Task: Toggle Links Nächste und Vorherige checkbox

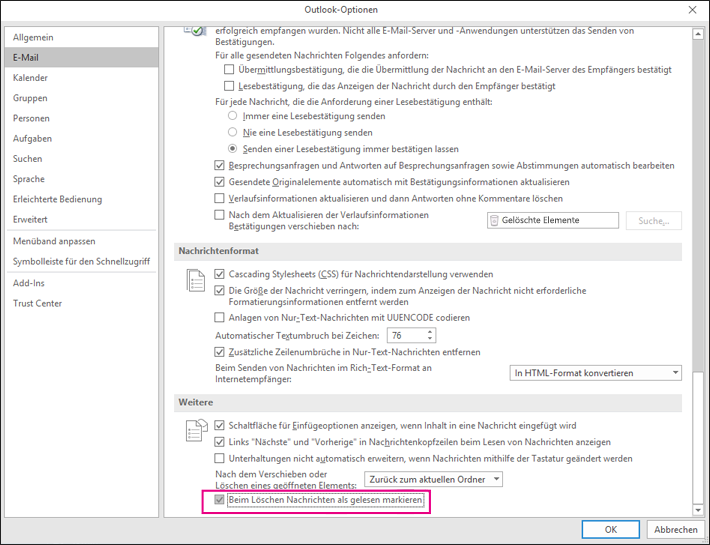Action: (x=219, y=442)
